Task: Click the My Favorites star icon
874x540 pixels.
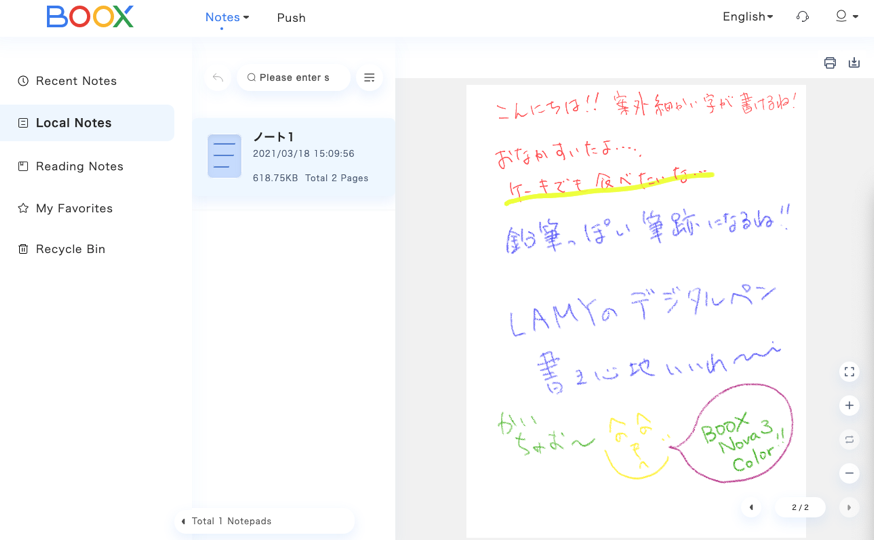Action: click(23, 208)
